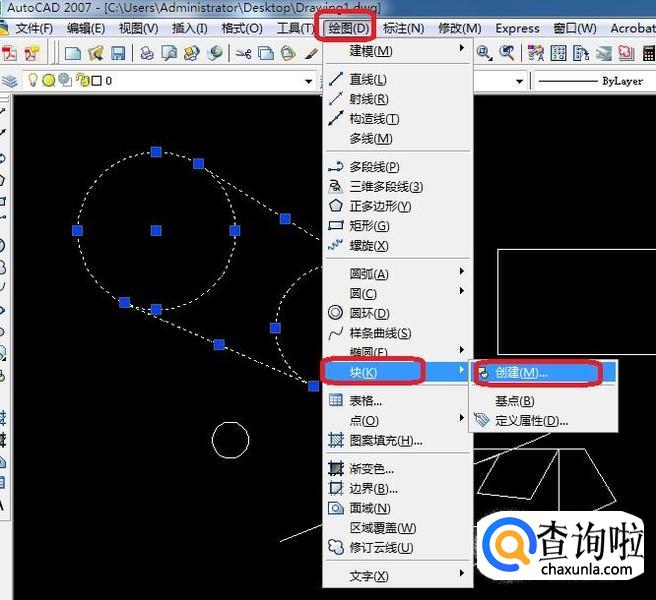656x600 pixels.
Task: Open the Layer Properties Manager icon
Action: tap(10, 80)
